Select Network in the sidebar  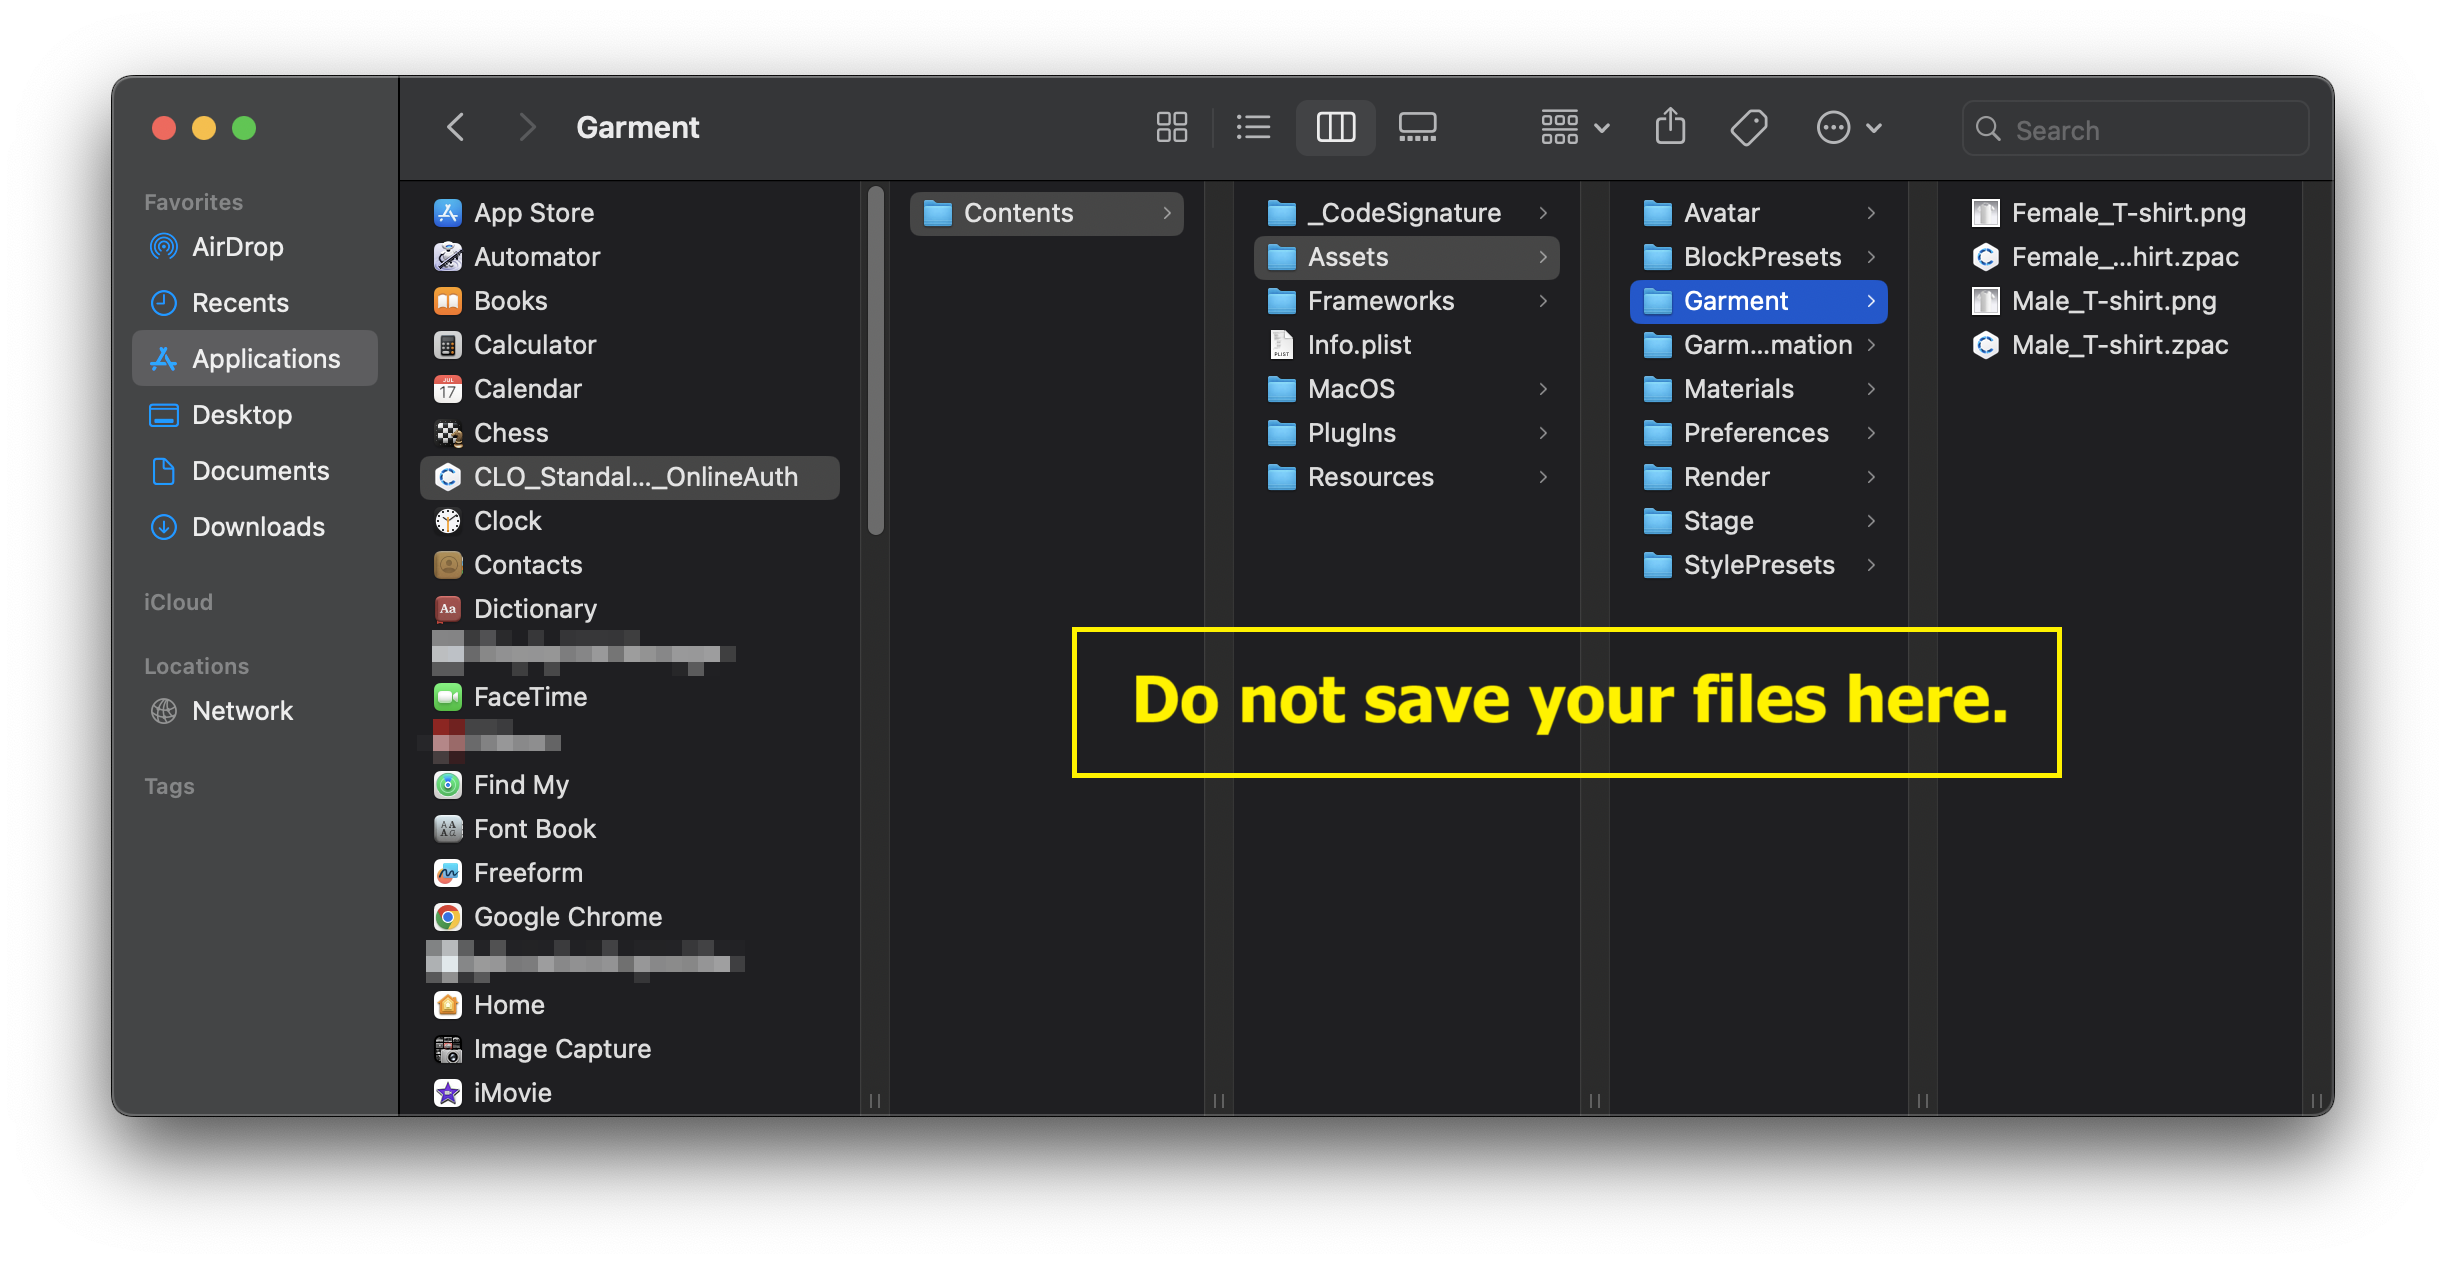point(255,711)
